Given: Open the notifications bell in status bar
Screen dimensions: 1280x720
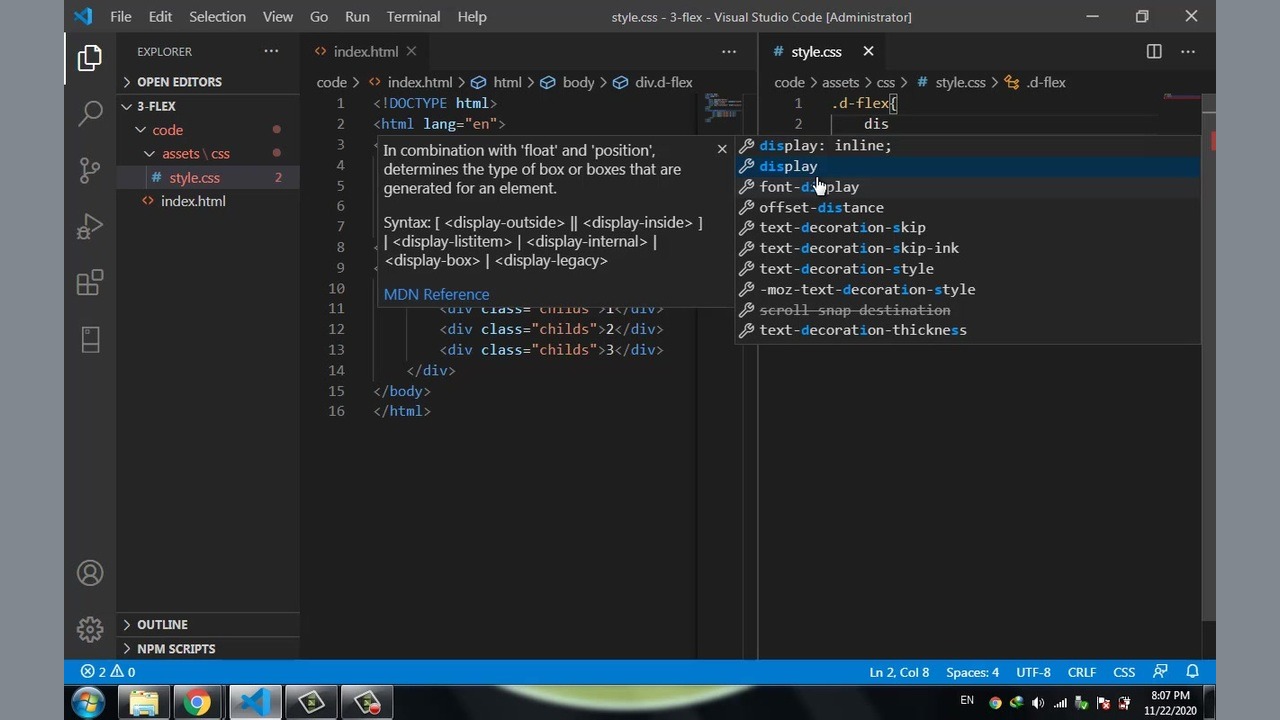Looking at the screenshot, I should click(1192, 672).
